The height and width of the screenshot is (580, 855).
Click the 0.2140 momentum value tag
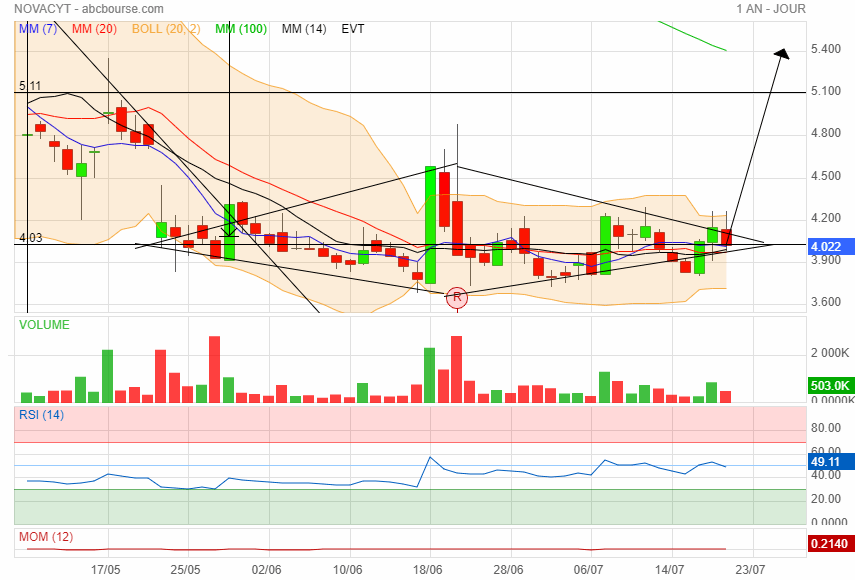point(830,543)
